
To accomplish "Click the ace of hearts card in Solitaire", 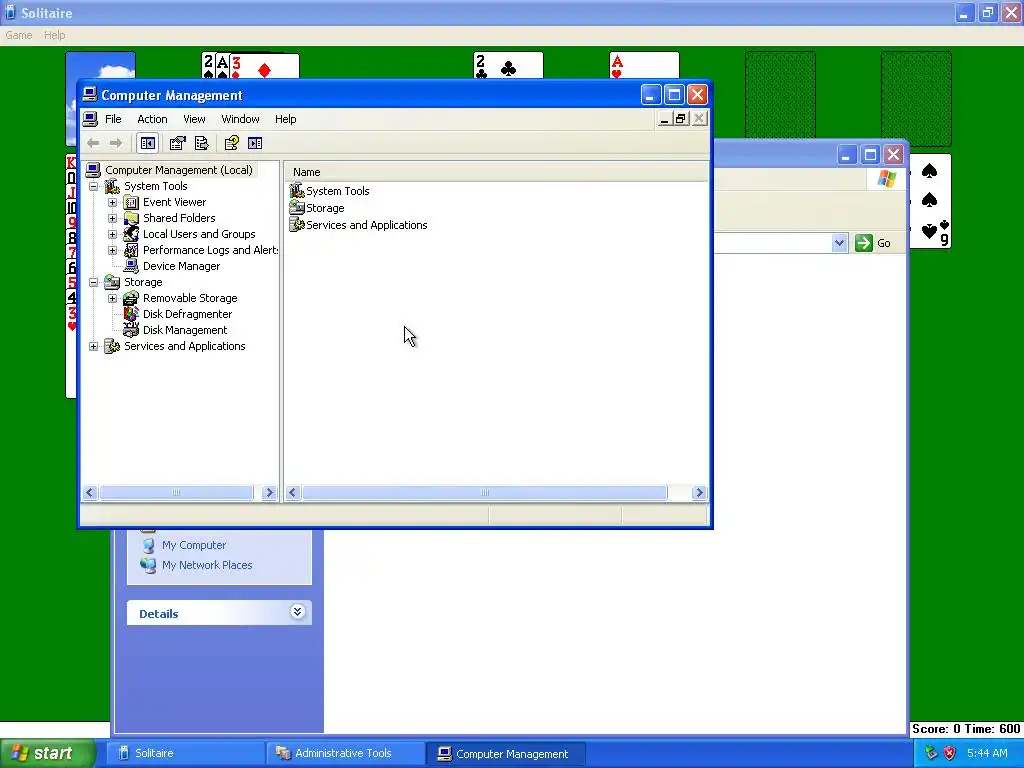I will (x=644, y=65).
